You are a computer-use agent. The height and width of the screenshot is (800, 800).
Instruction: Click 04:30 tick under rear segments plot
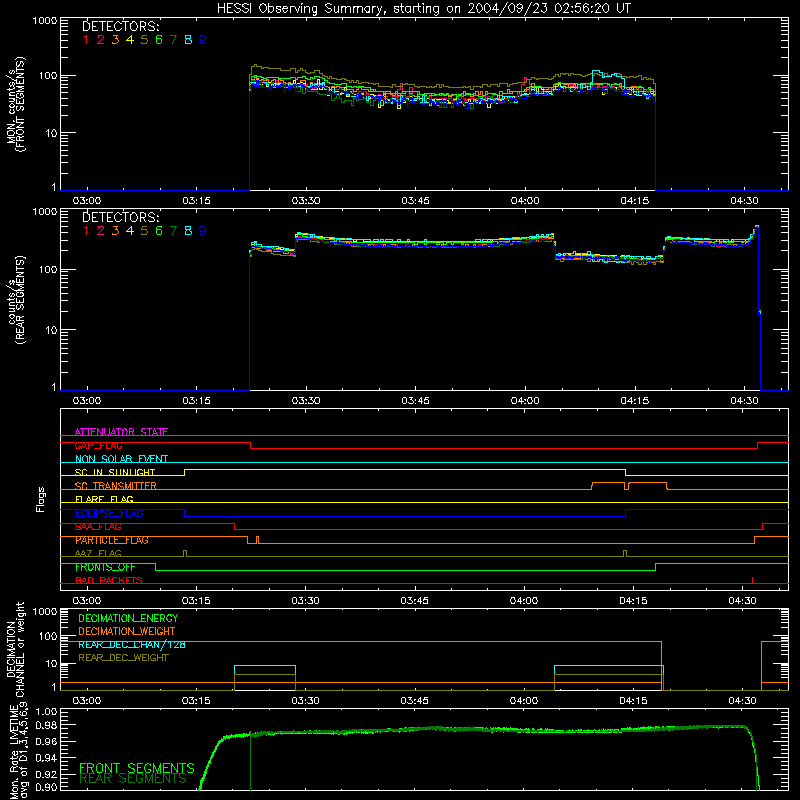coord(744,401)
